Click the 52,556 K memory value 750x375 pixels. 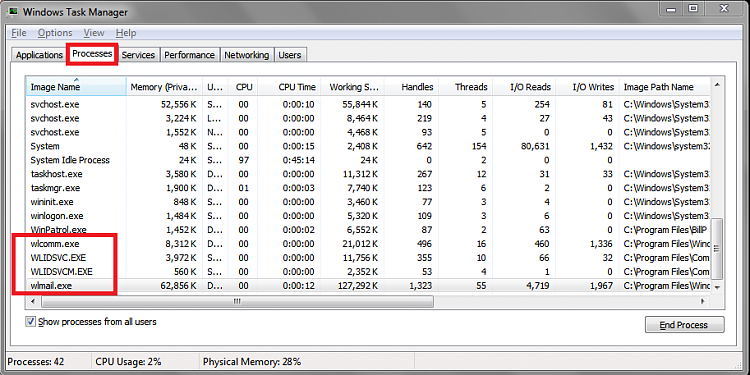(x=178, y=104)
